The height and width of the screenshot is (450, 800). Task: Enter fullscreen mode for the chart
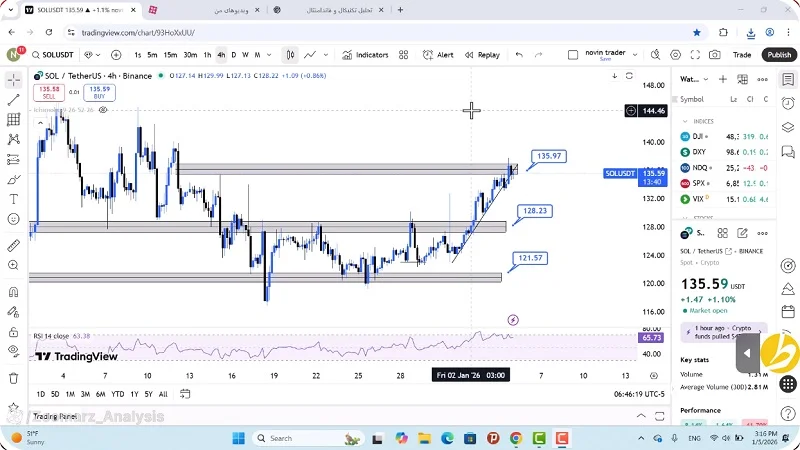pyautogui.click(x=695, y=55)
